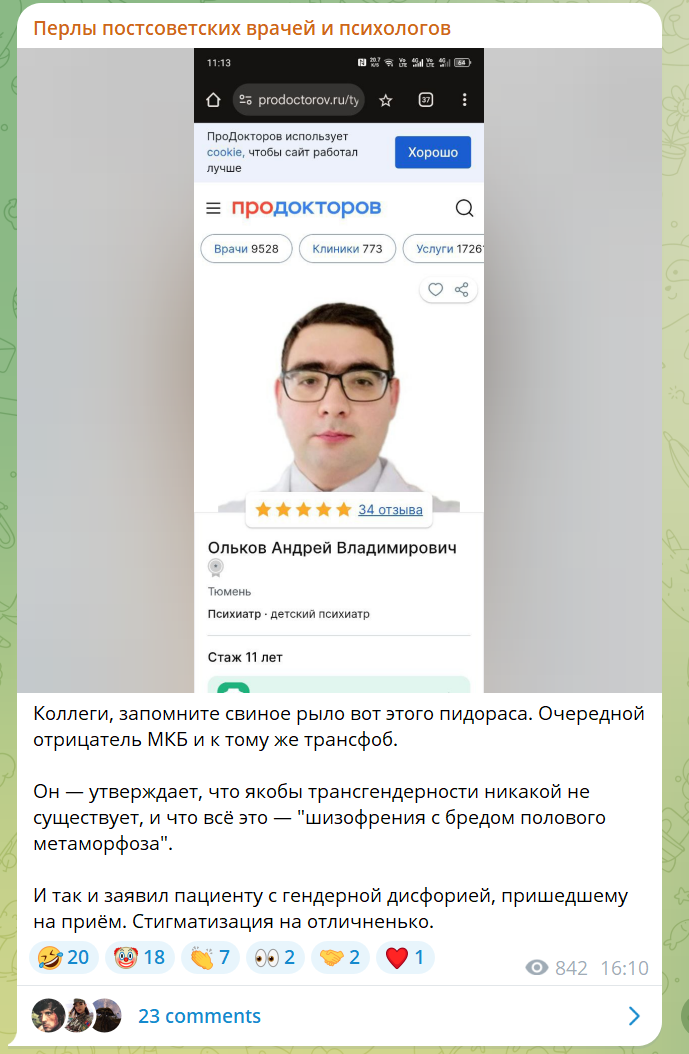
Task: Open the browser three-dot menu
Action: click(x=464, y=100)
